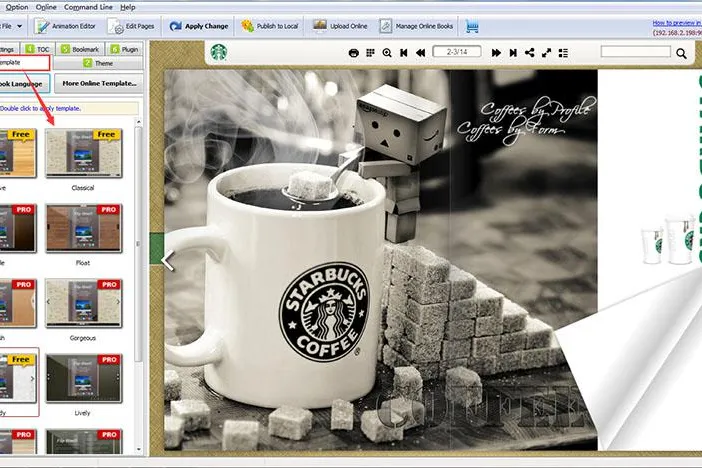Click template list scroll down arrow

click(138, 449)
